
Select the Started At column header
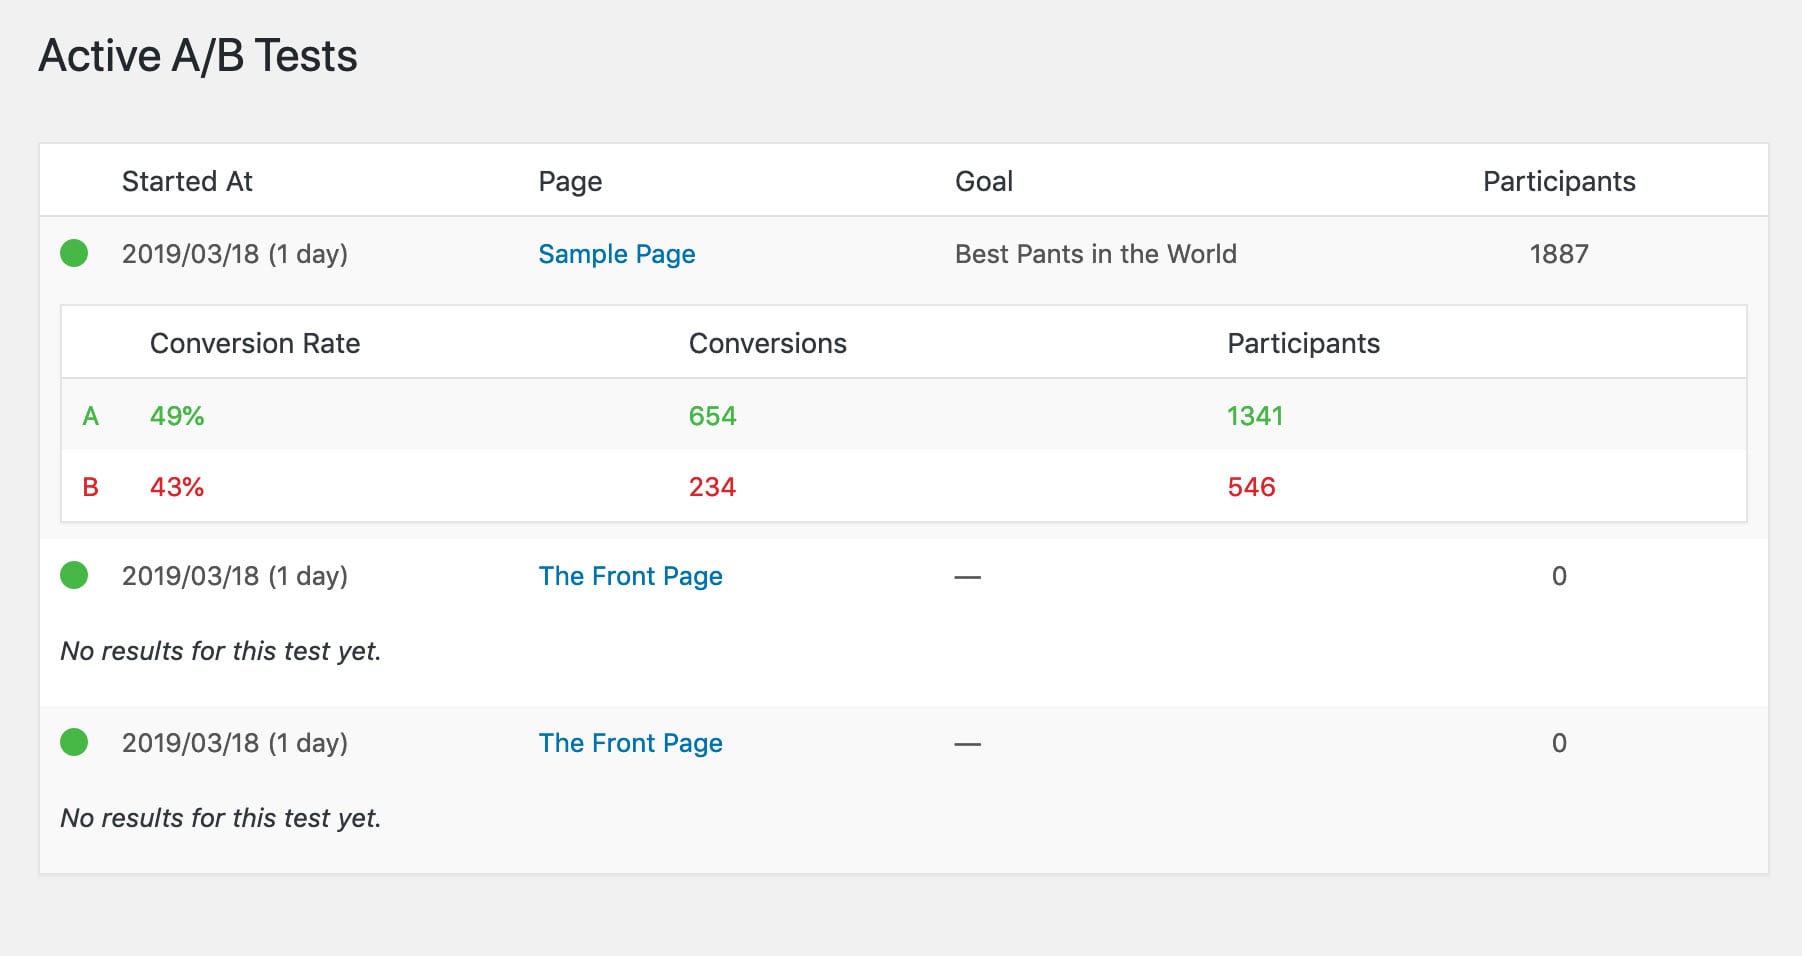(x=187, y=181)
